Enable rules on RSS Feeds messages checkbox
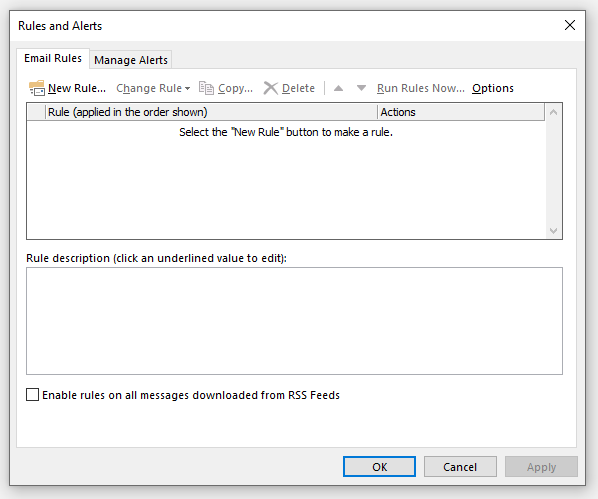Viewport: 598px width, 499px height. pyautogui.click(x=32, y=395)
